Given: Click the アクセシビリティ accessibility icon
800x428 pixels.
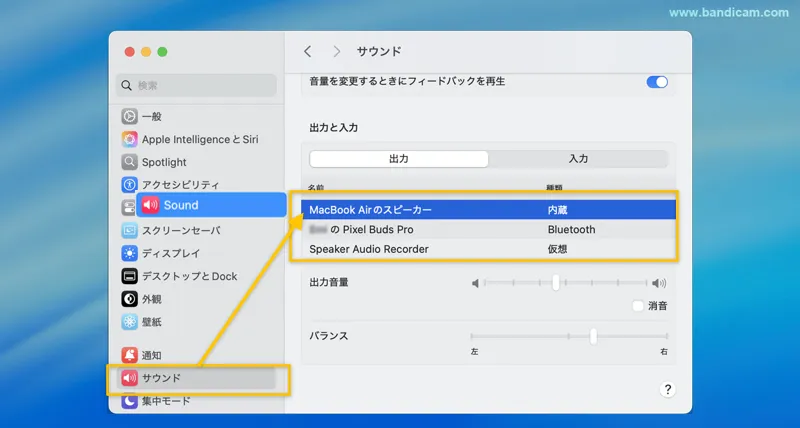Looking at the screenshot, I should point(130,185).
